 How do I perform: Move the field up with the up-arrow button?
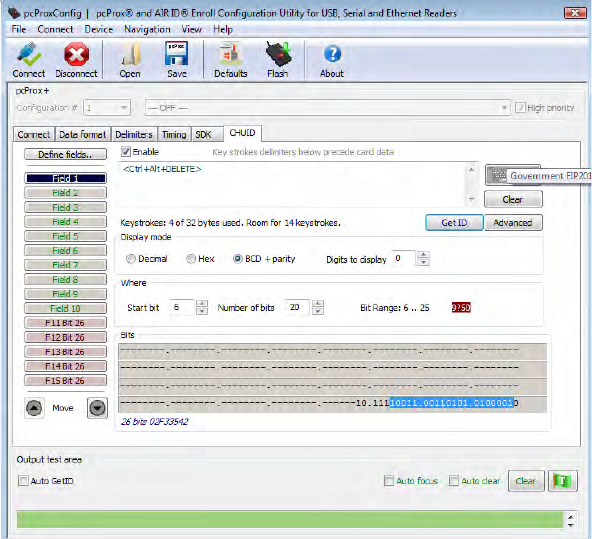coord(34,408)
